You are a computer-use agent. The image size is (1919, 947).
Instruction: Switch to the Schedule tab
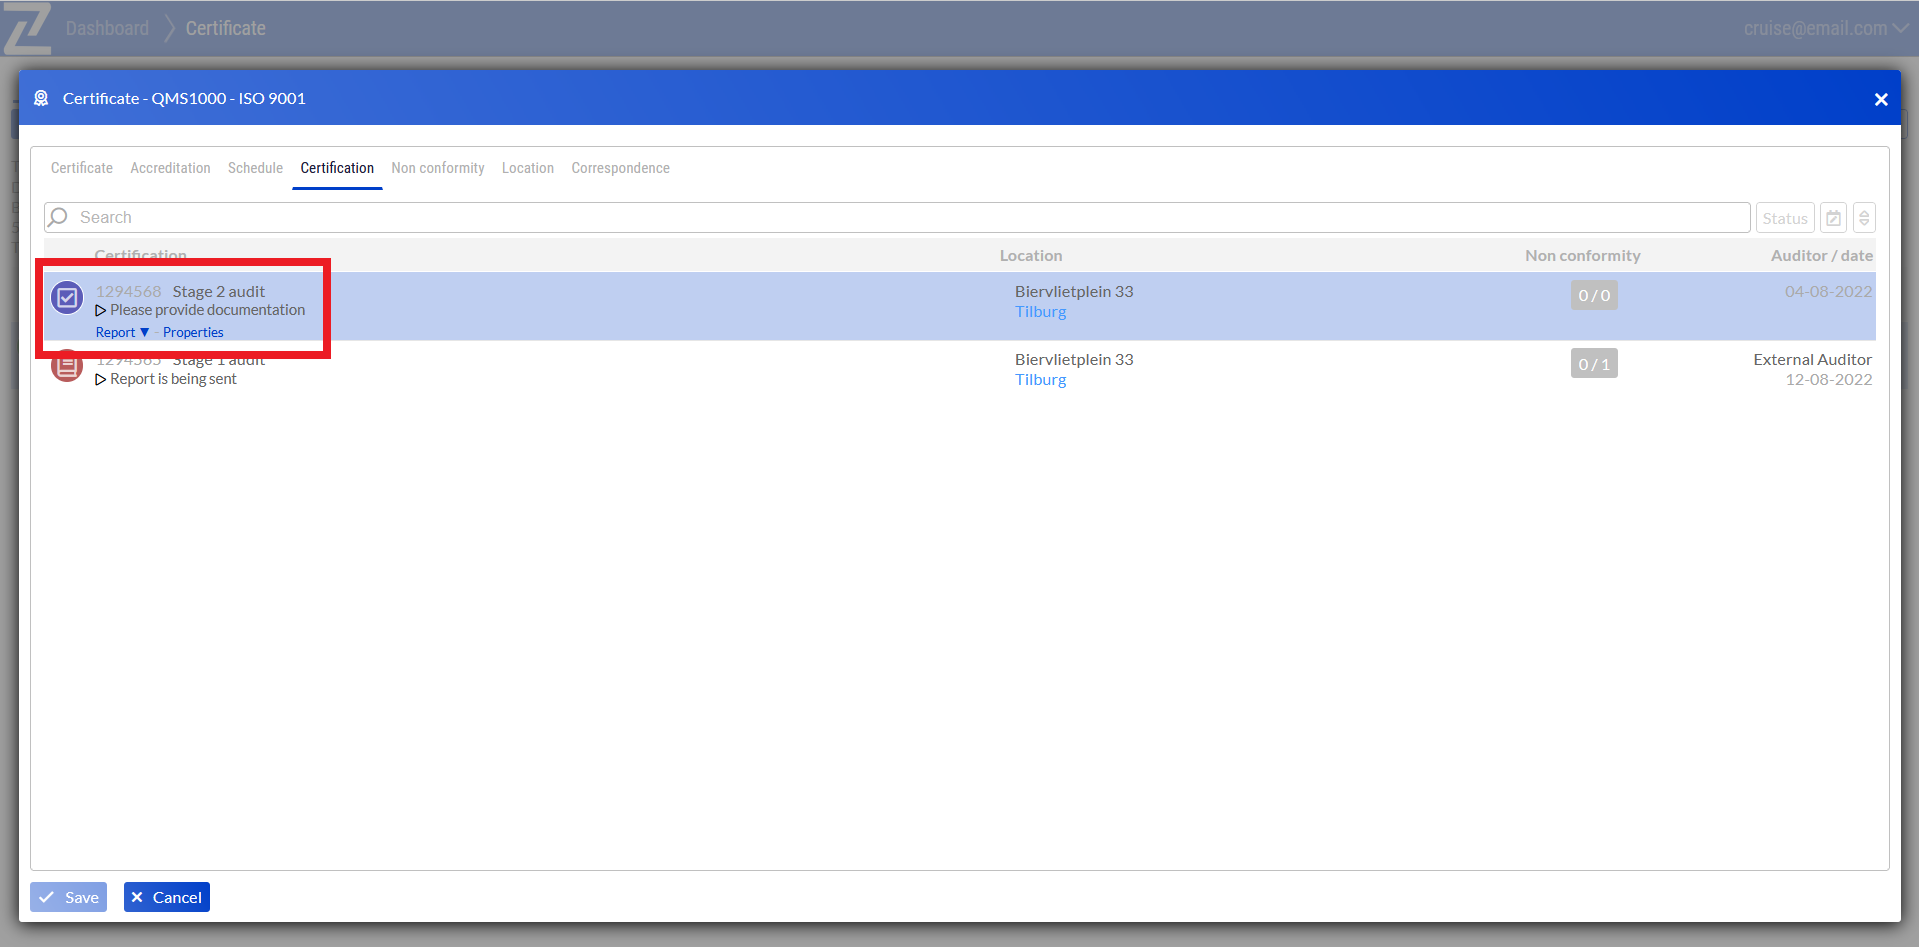[x=255, y=168]
